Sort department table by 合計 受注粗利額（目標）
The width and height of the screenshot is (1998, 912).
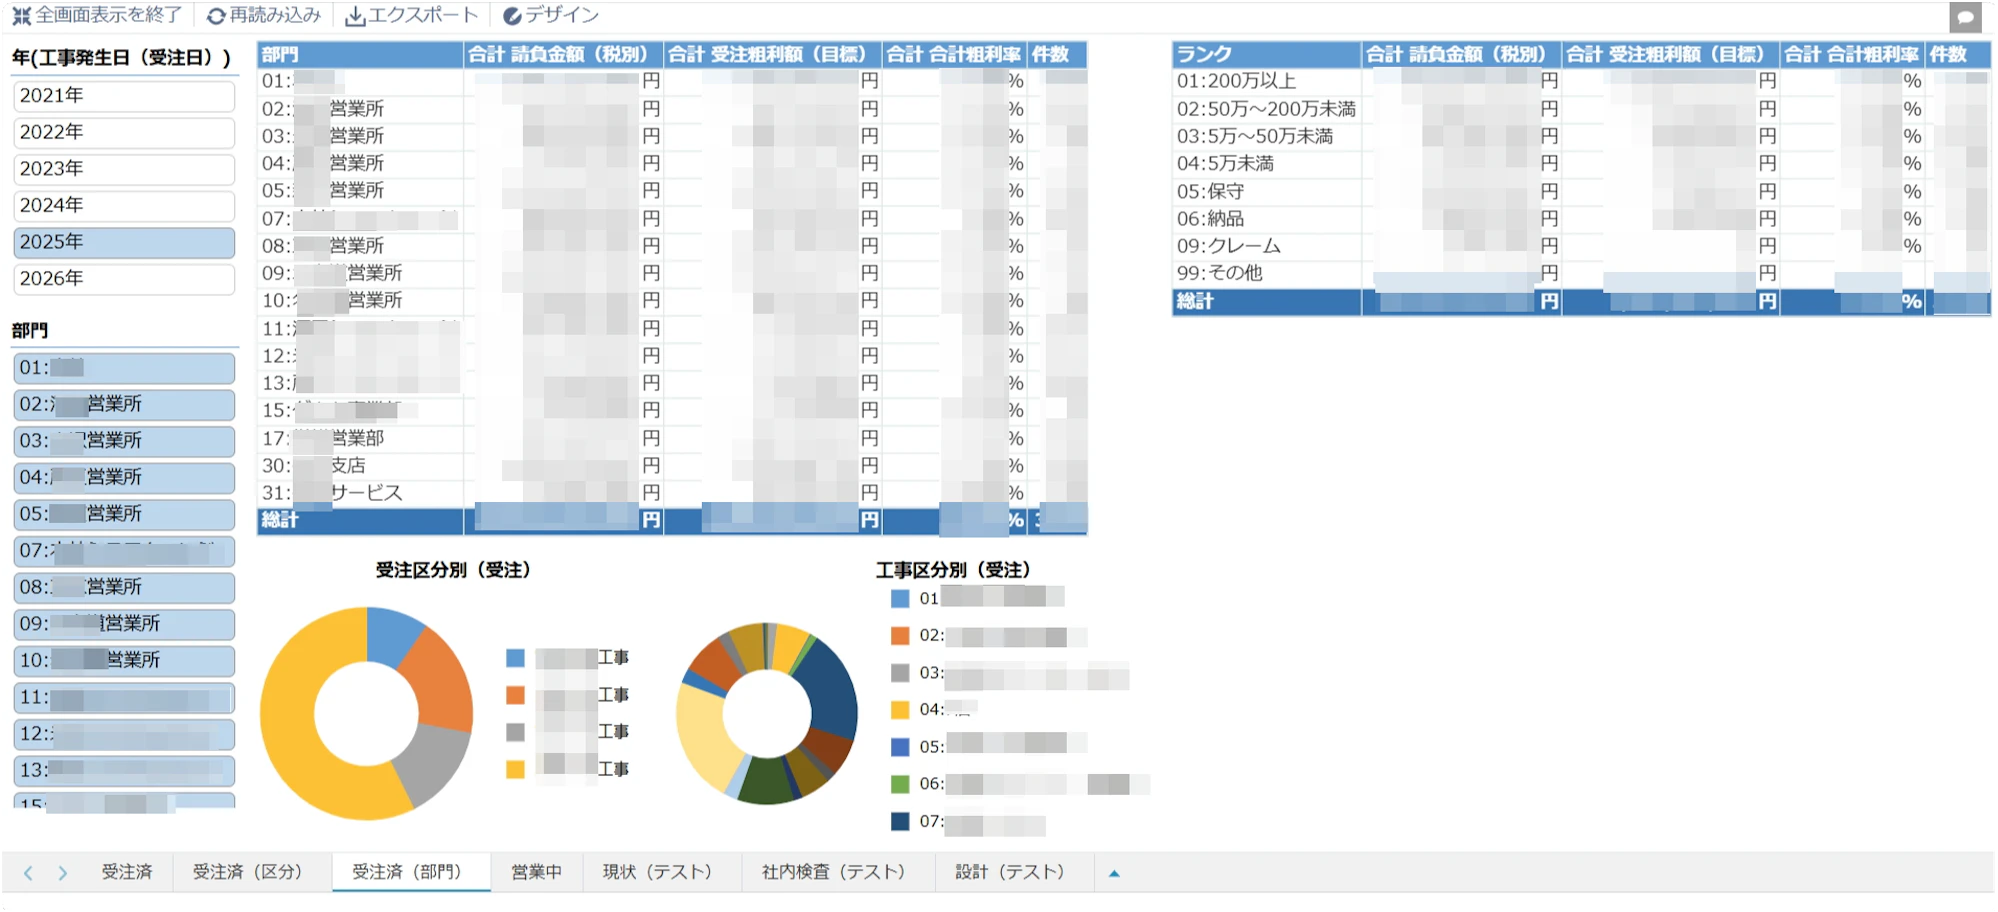(773, 54)
